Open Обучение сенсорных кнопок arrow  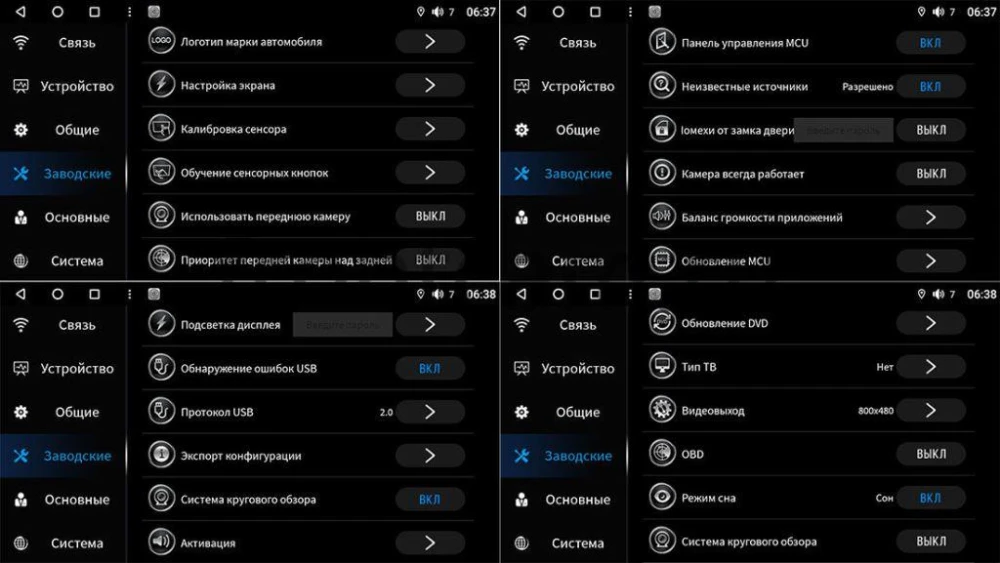coord(430,172)
